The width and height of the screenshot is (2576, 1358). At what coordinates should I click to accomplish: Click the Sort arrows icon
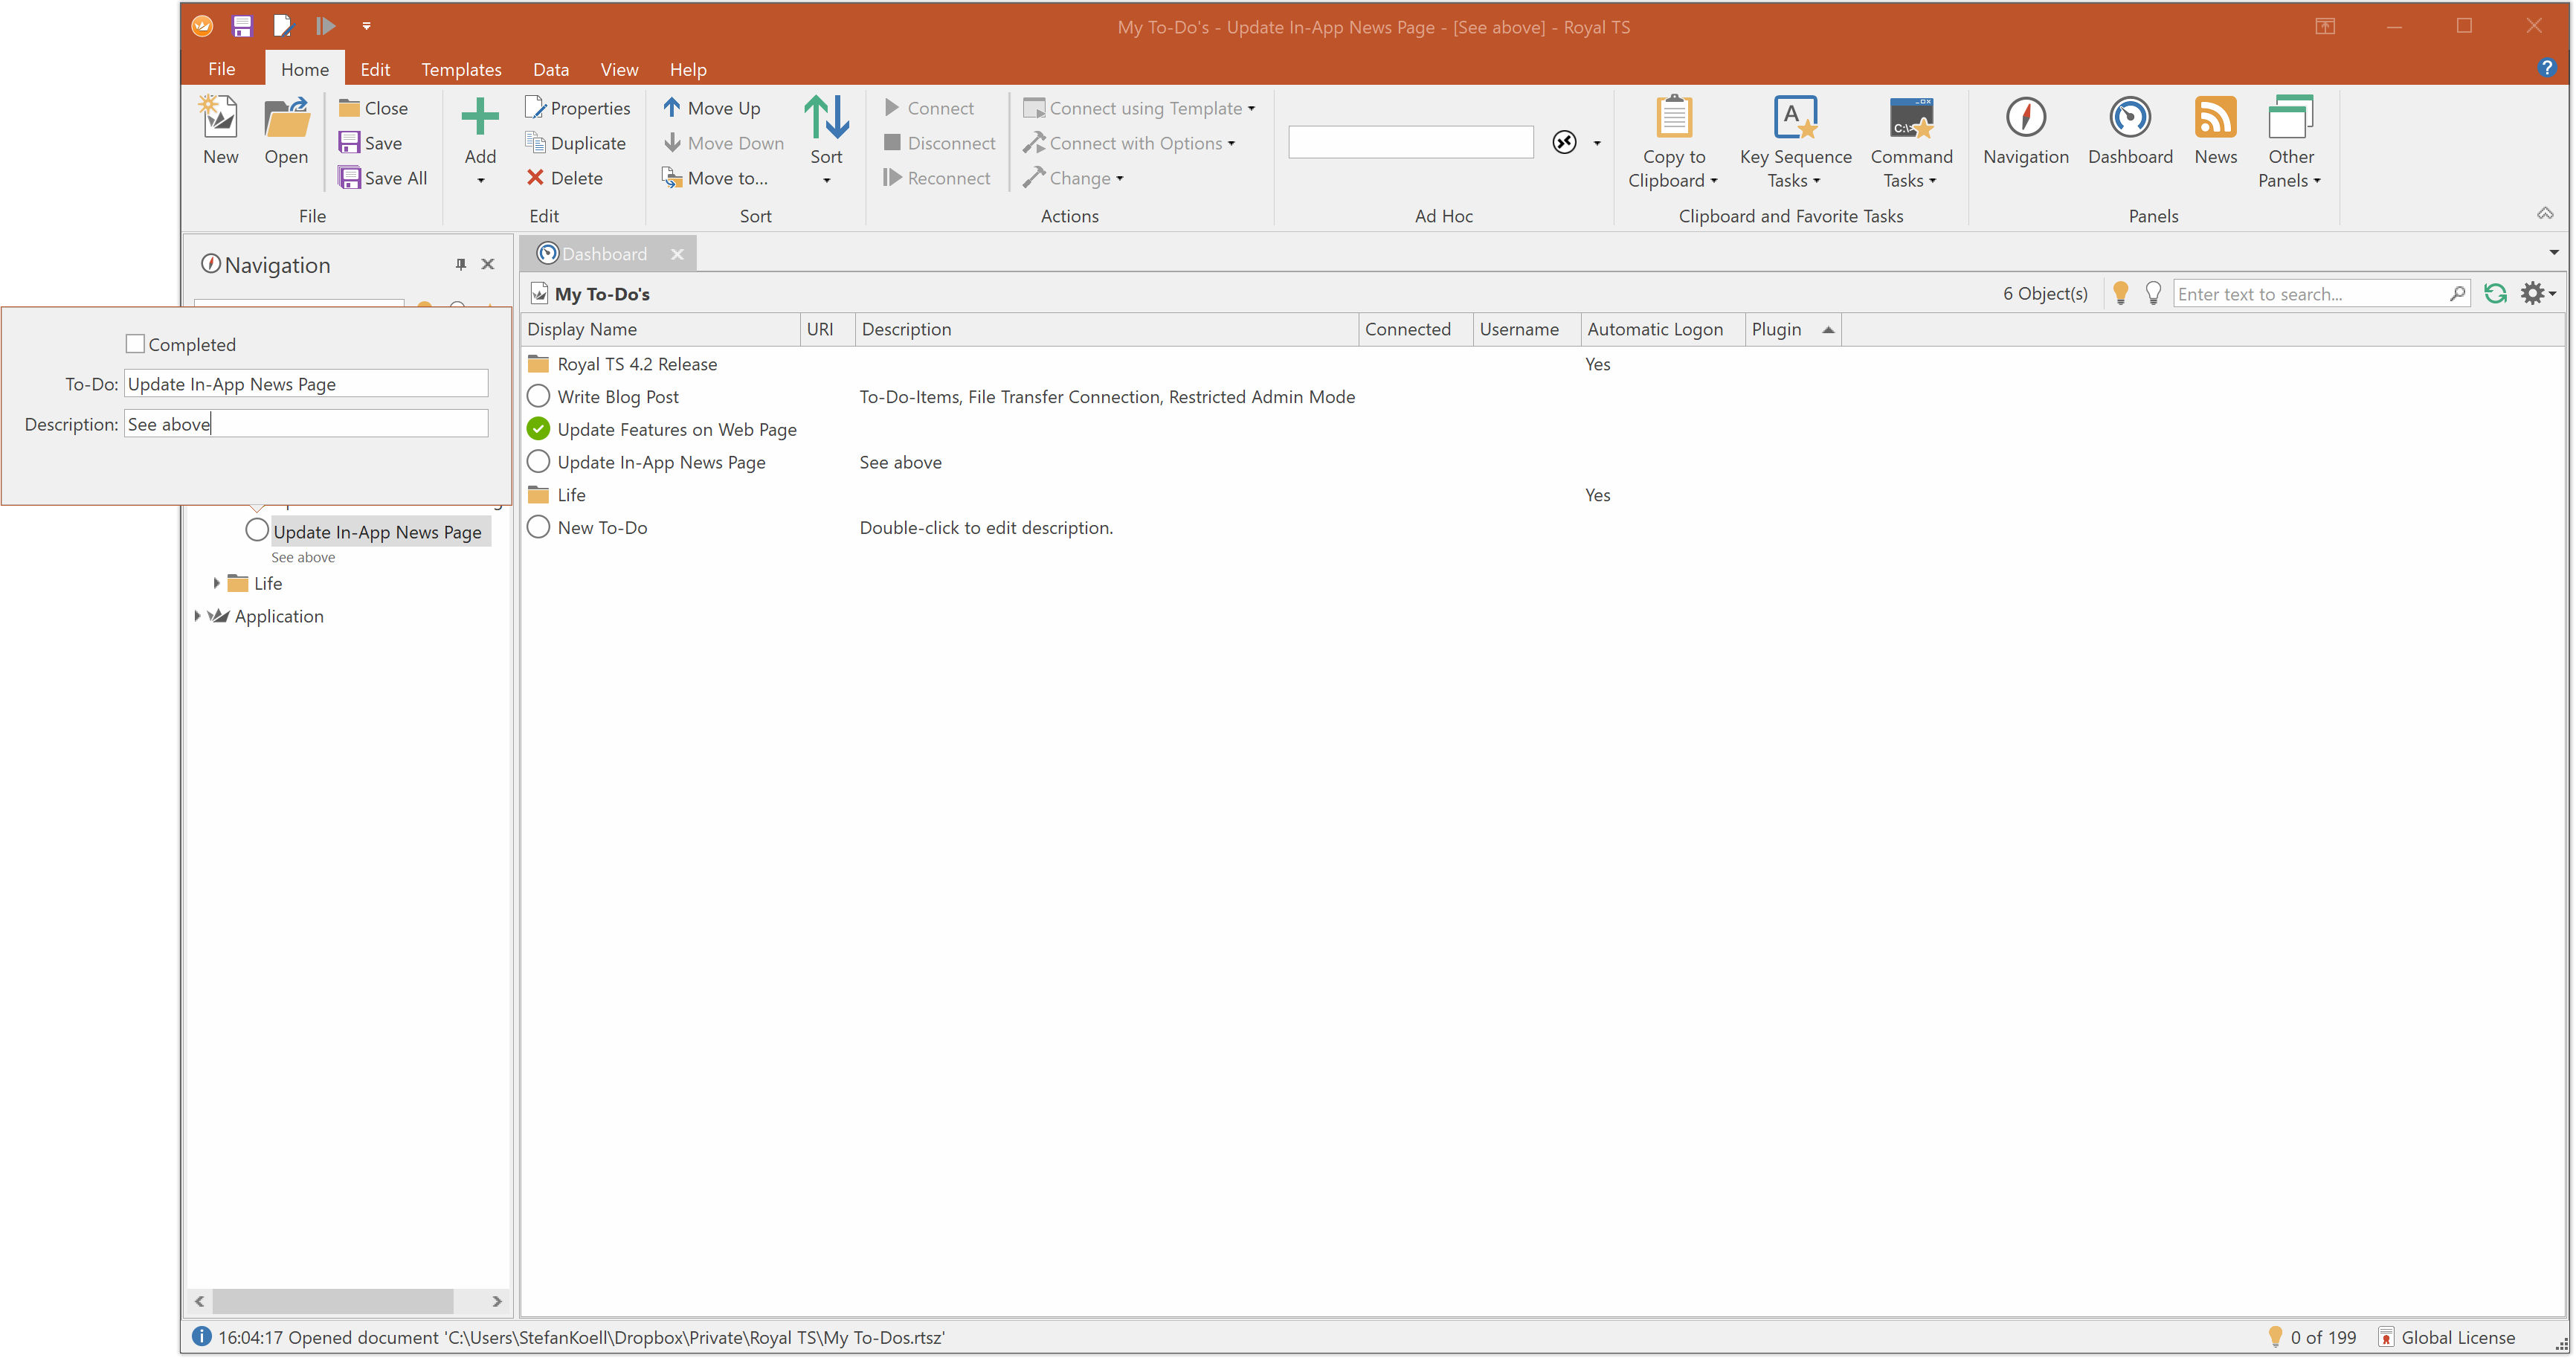click(x=826, y=118)
